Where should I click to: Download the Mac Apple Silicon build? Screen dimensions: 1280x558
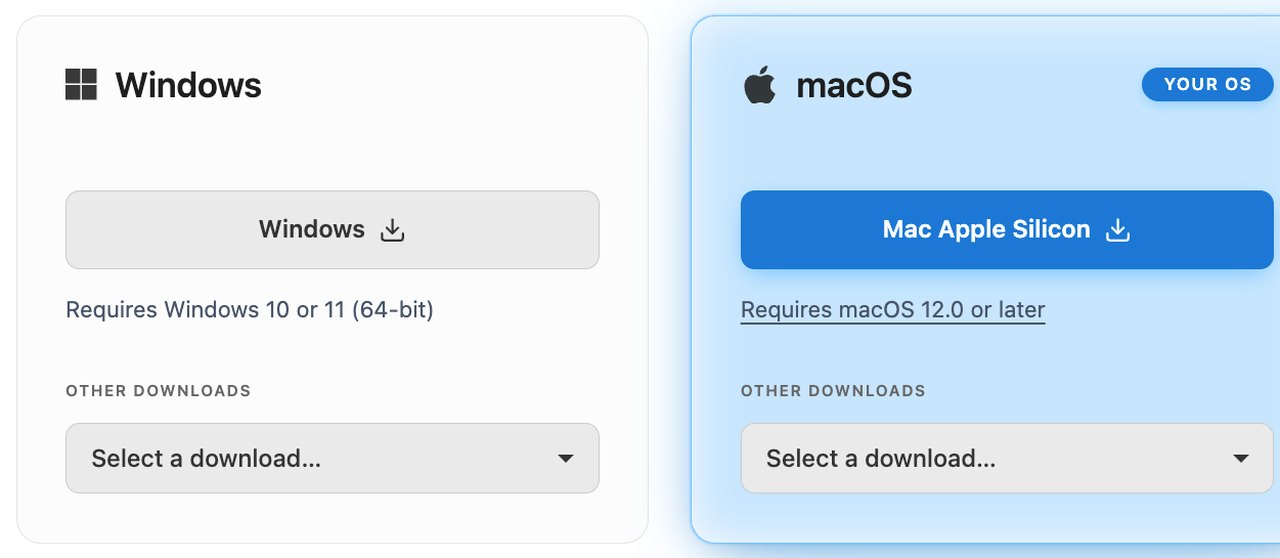(1007, 230)
